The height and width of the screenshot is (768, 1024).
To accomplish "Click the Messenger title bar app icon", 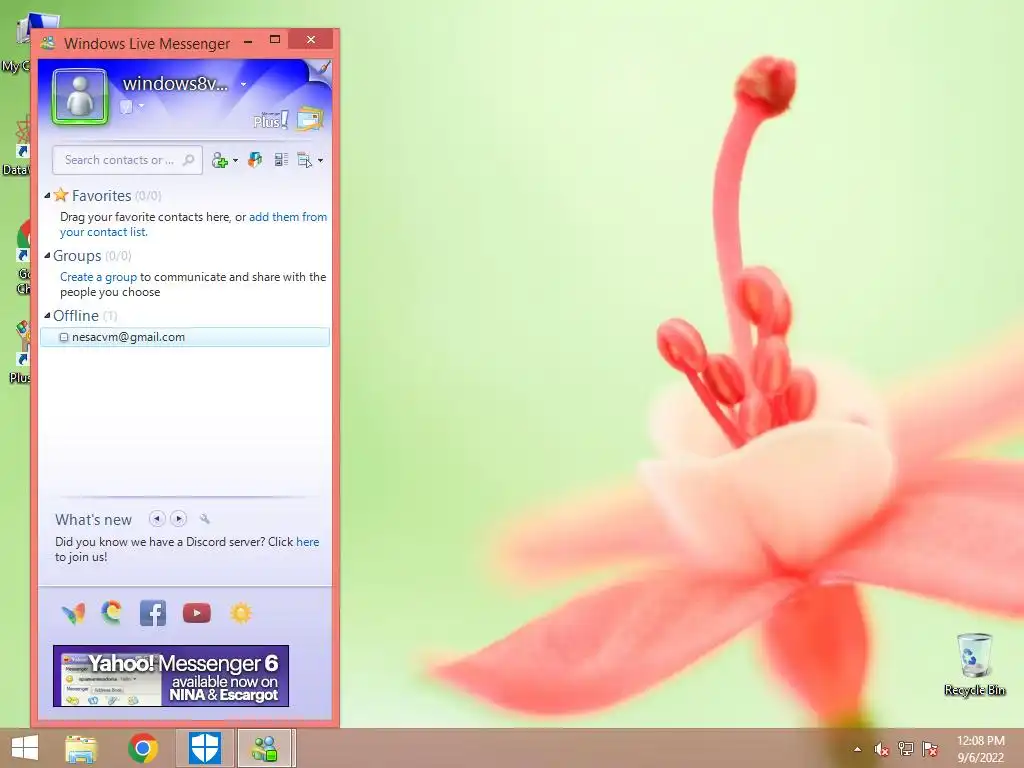I will coord(48,44).
